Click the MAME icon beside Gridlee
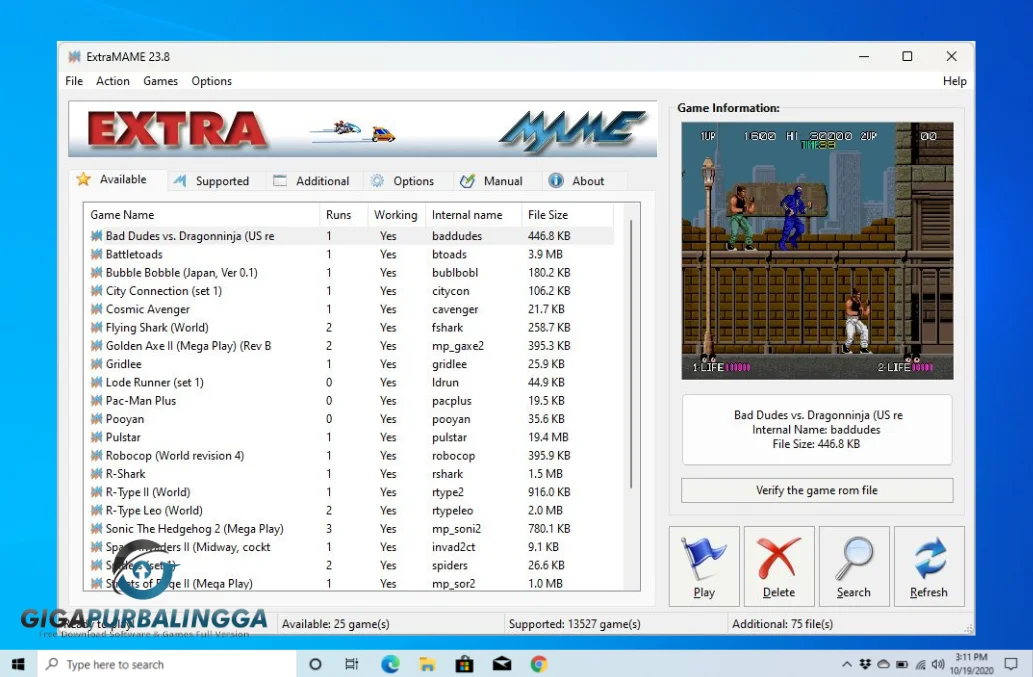This screenshot has width=1033, height=677. [96, 364]
